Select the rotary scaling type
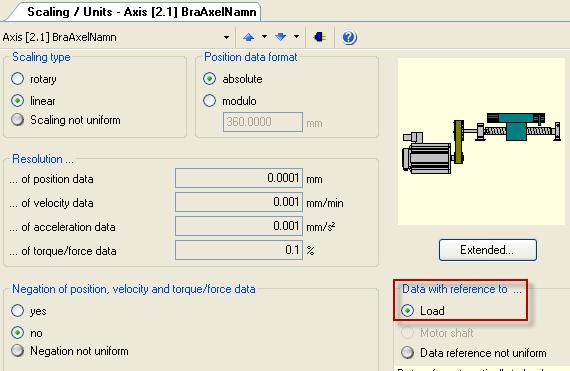Viewport: 570px width, 371px height. pyautogui.click(x=17, y=79)
